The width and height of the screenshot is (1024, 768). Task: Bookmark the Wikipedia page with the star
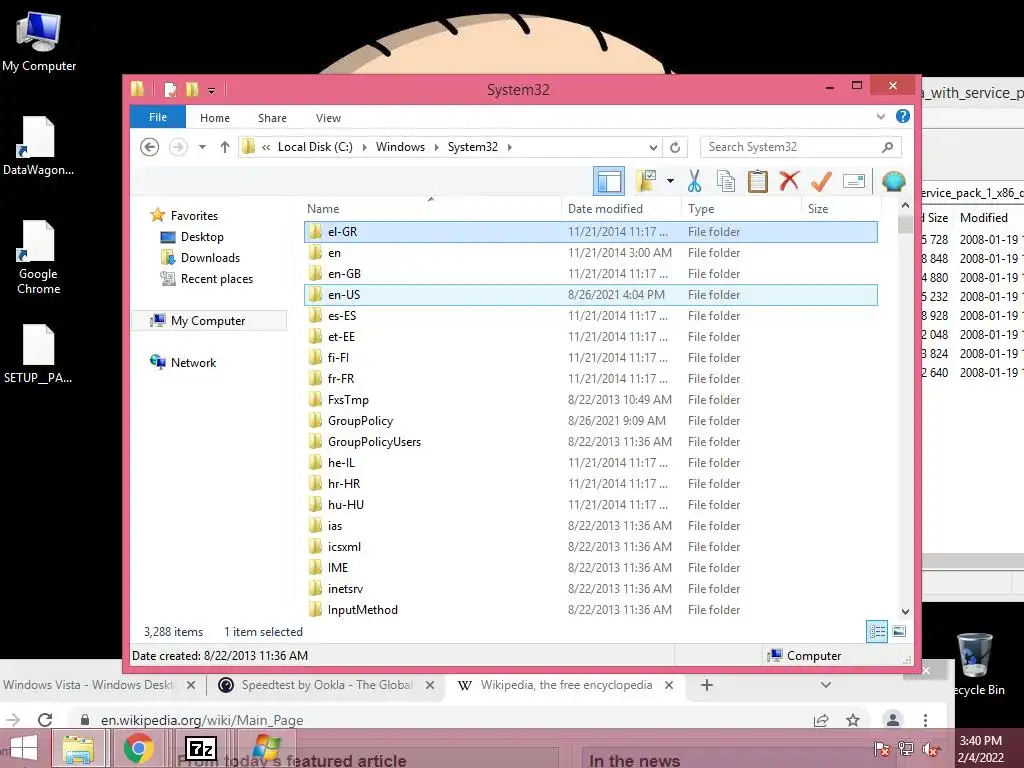coord(853,720)
